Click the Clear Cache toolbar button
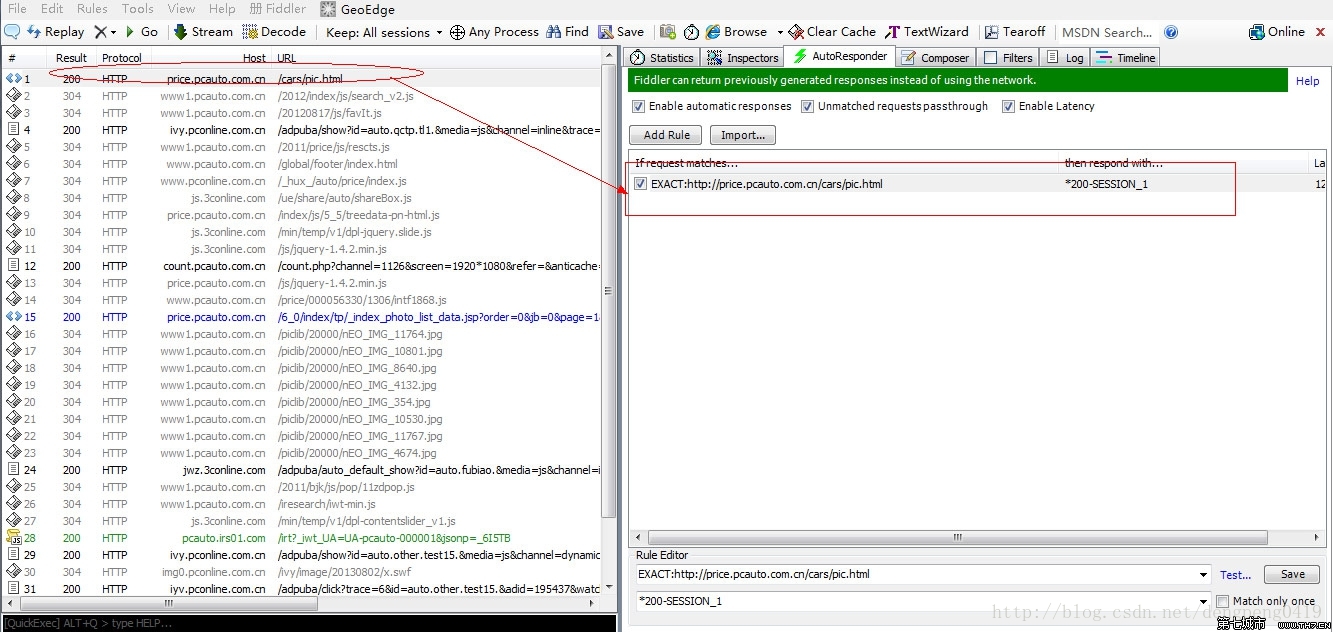The height and width of the screenshot is (632, 1333). pos(832,32)
